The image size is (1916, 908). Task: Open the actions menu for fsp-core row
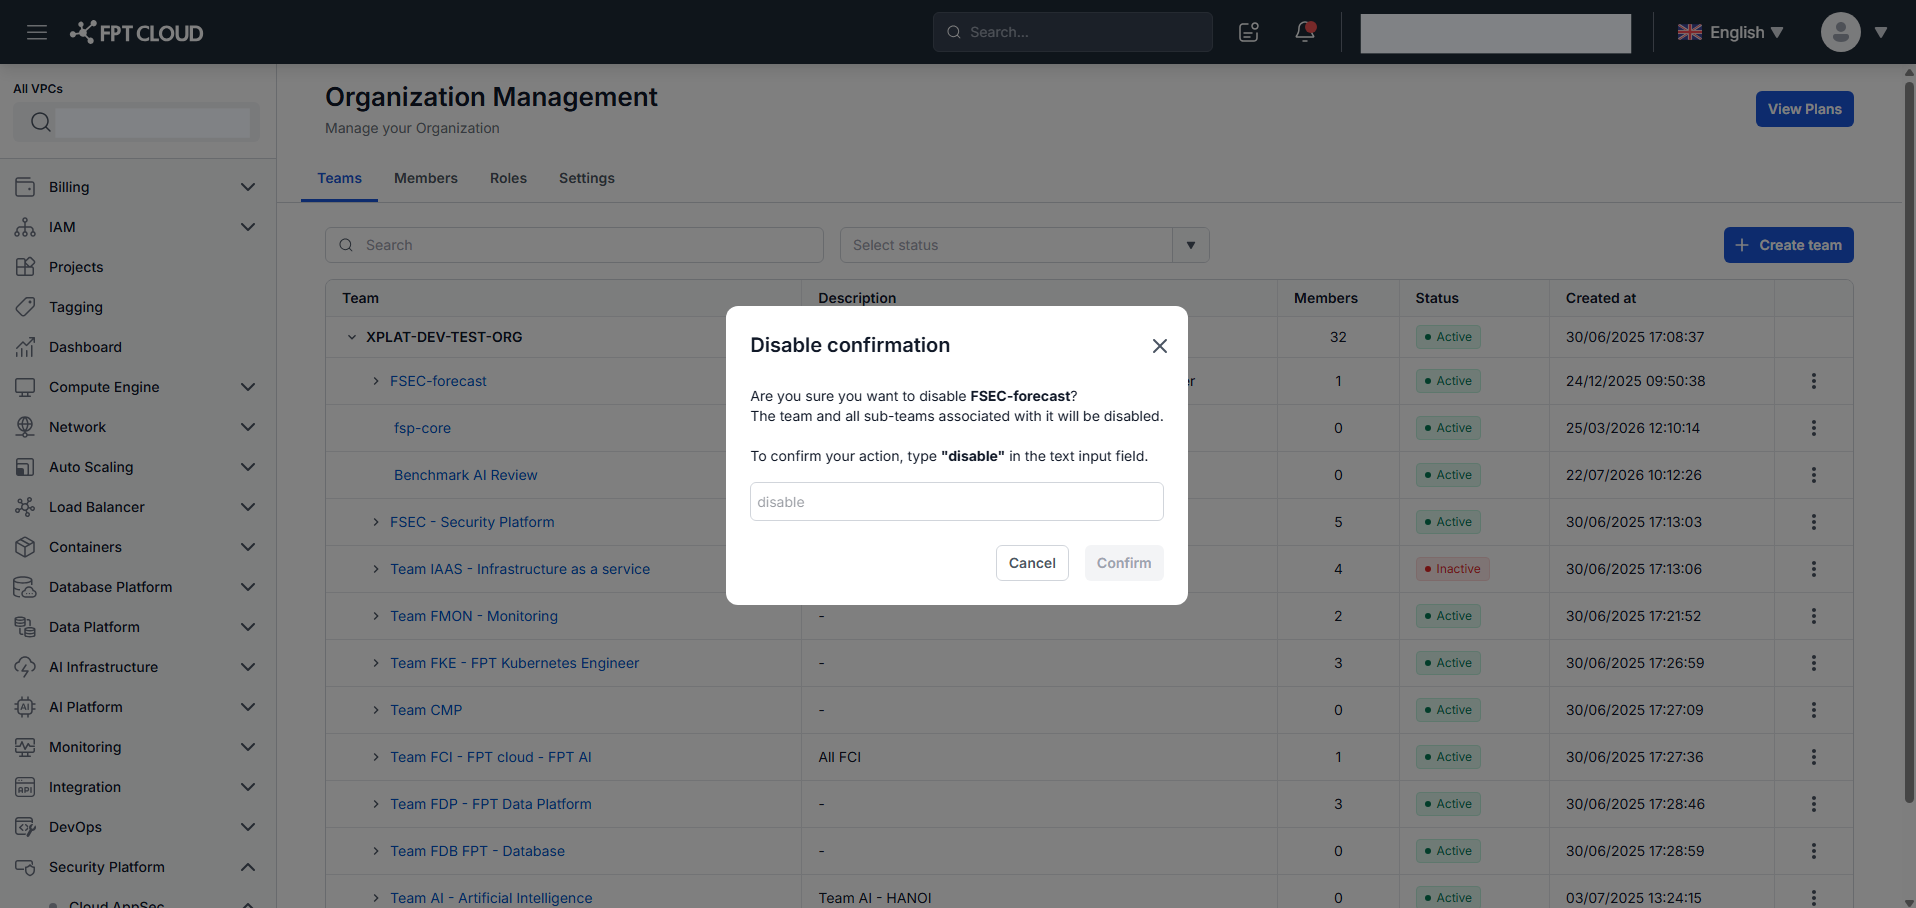point(1813,428)
